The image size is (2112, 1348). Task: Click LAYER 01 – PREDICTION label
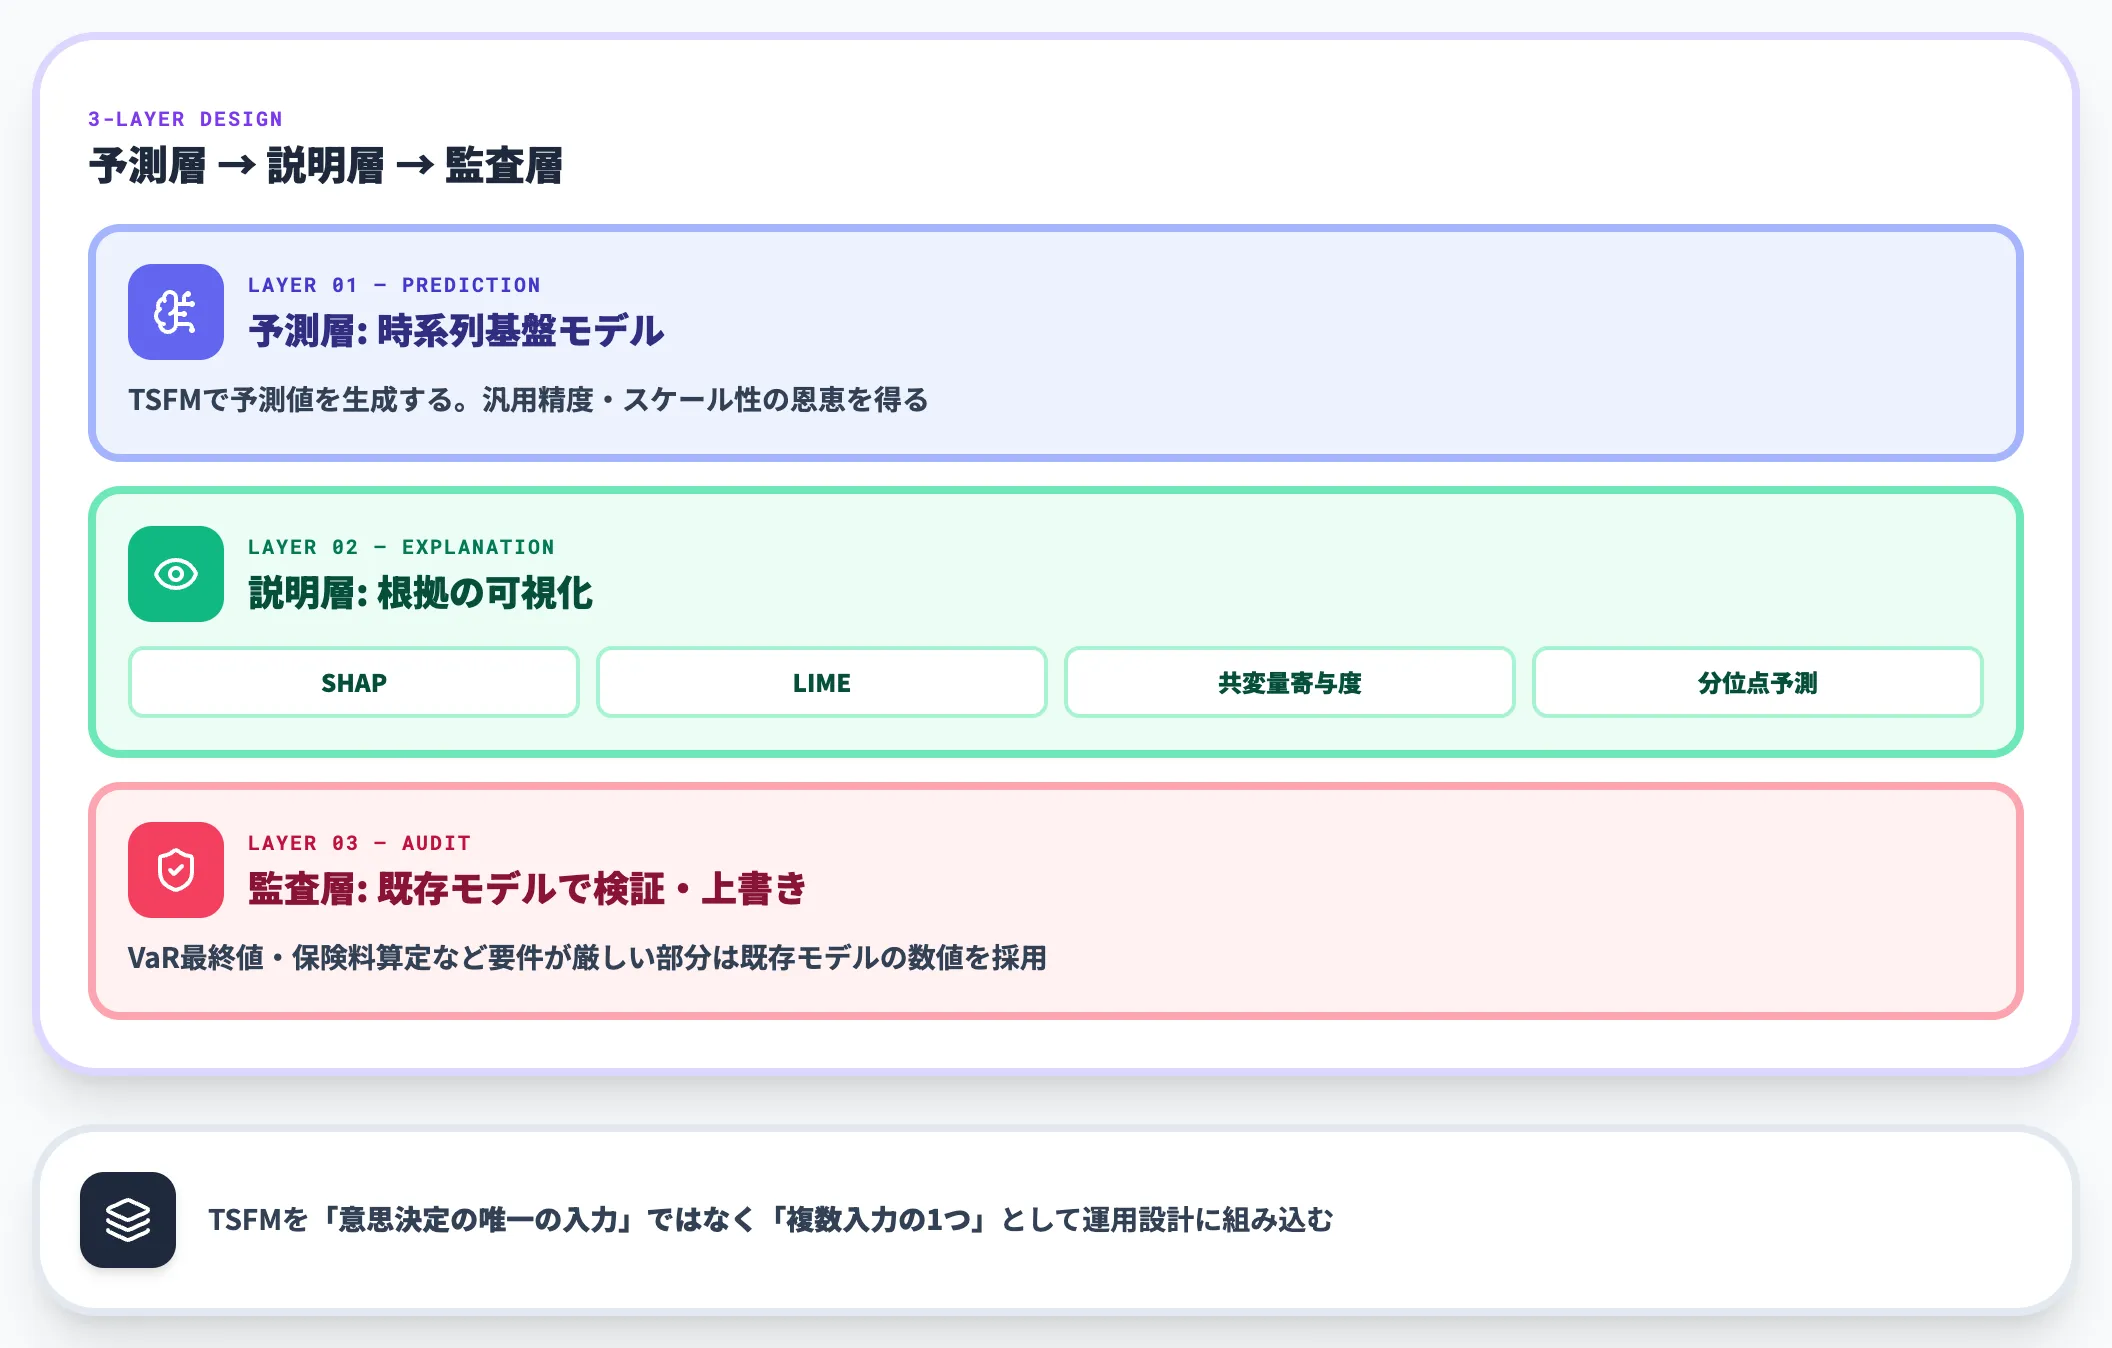coord(394,285)
